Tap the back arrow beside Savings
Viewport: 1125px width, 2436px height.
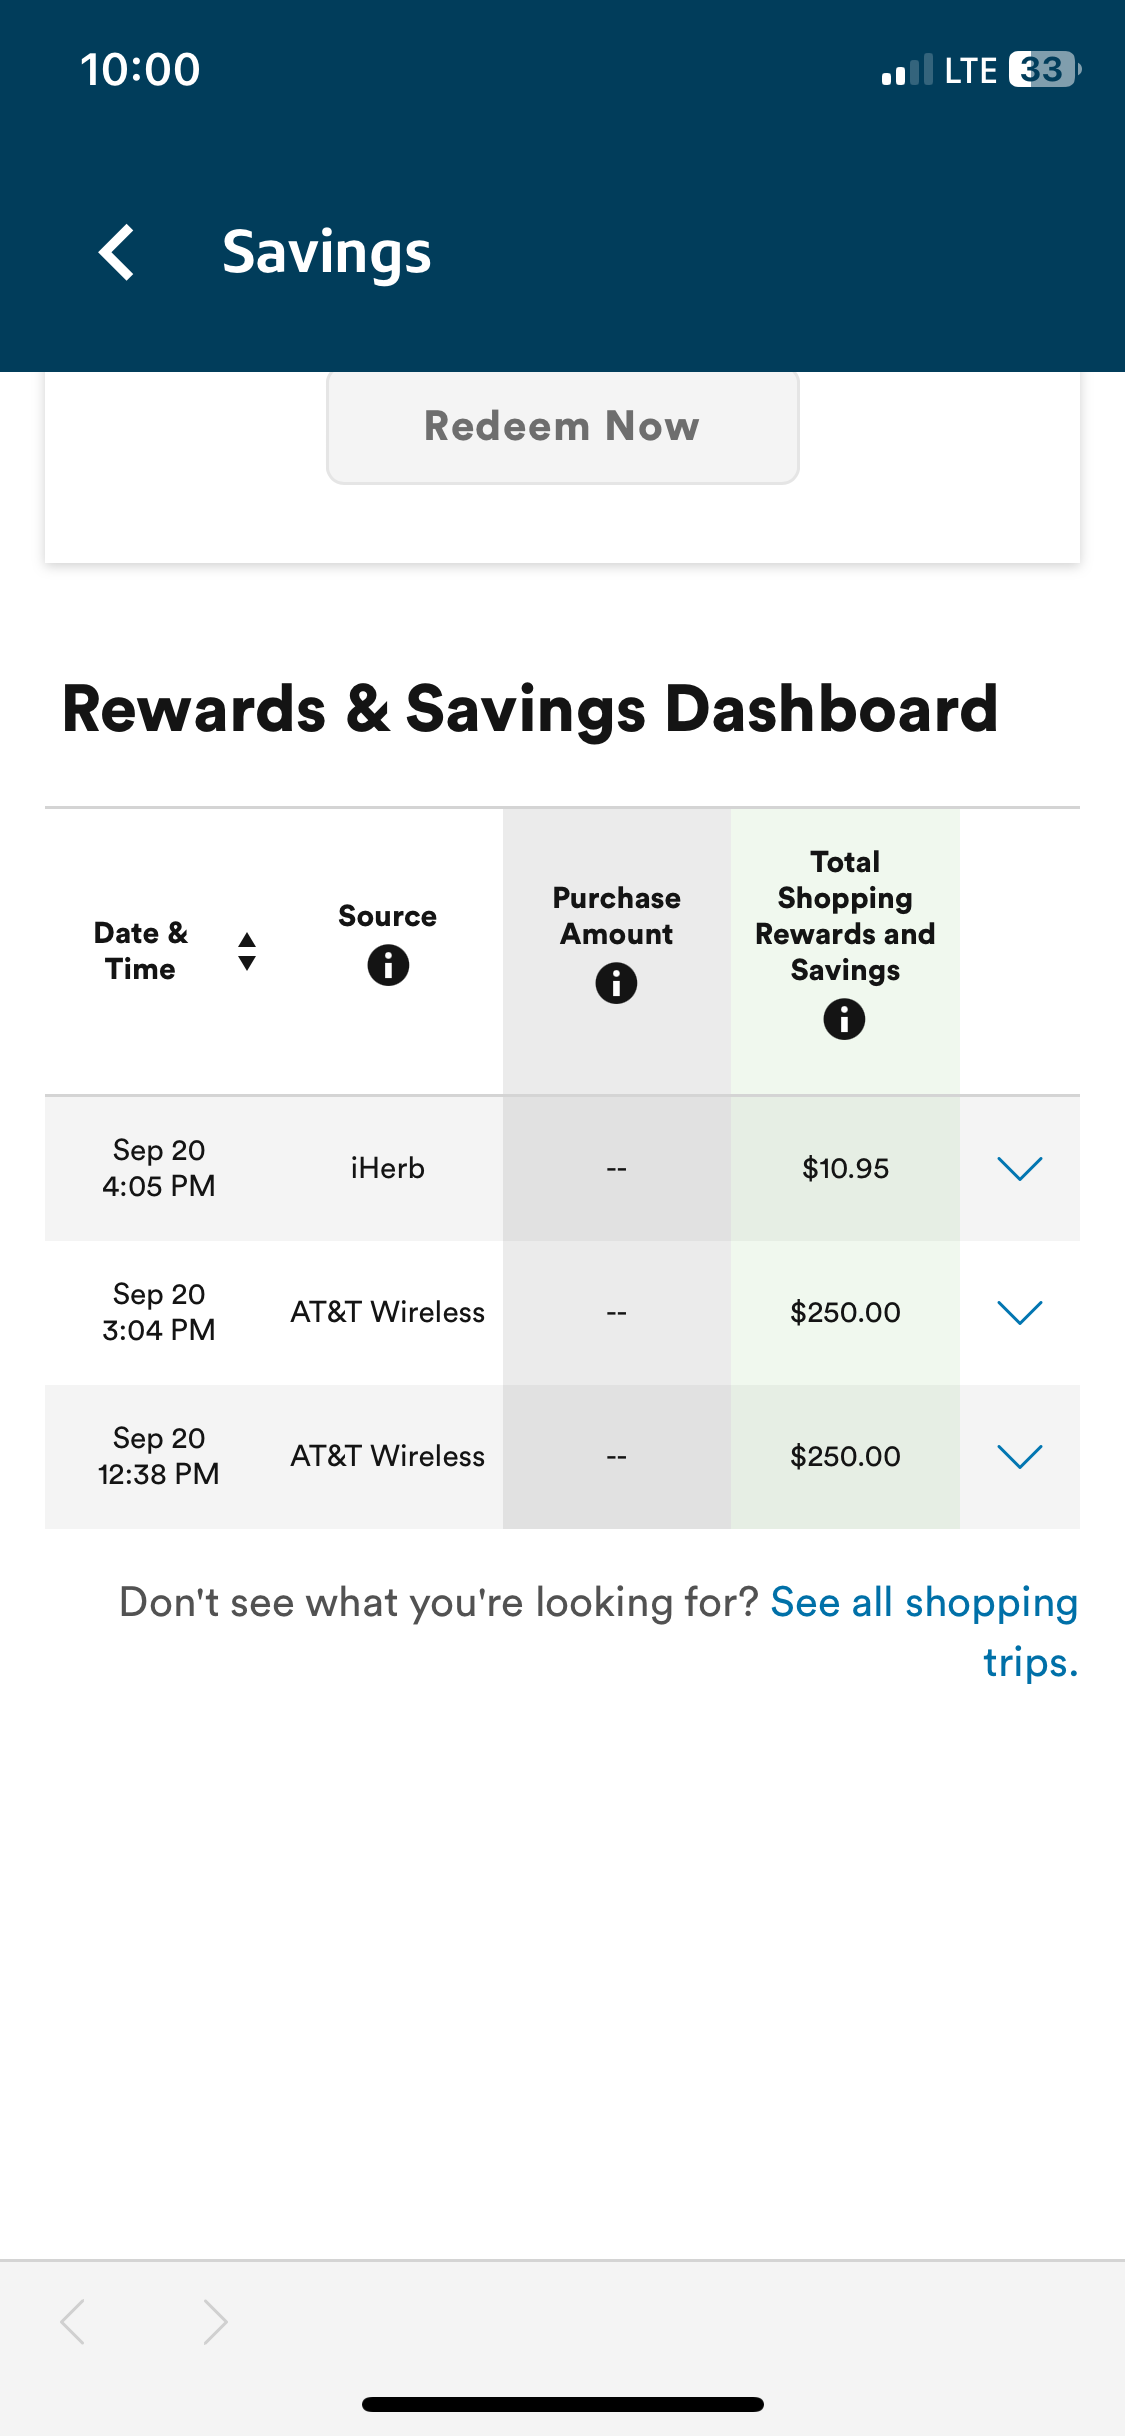117,252
